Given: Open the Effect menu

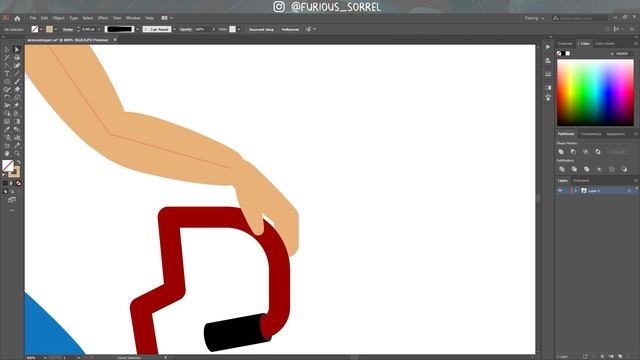Looking at the screenshot, I should tap(103, 18).
